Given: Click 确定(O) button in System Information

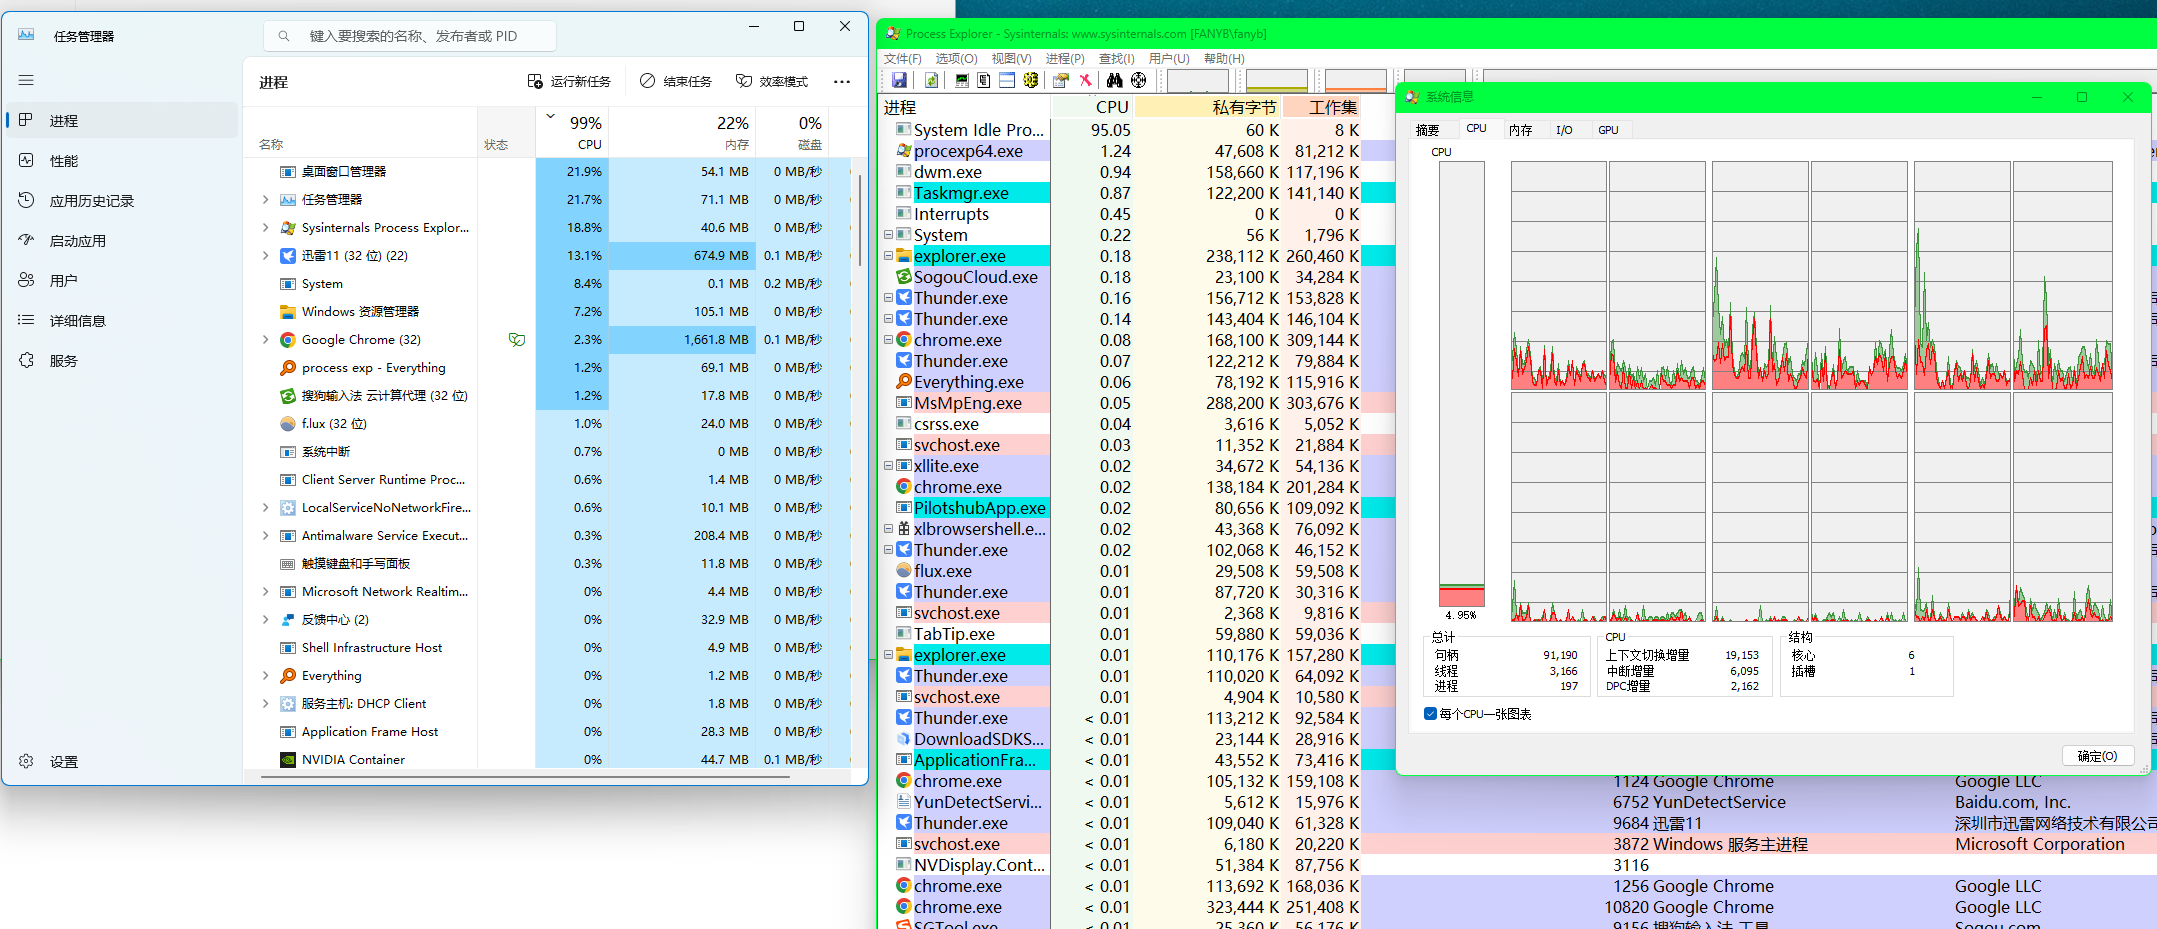Looking at the screenshot, I should point(2097,756).
